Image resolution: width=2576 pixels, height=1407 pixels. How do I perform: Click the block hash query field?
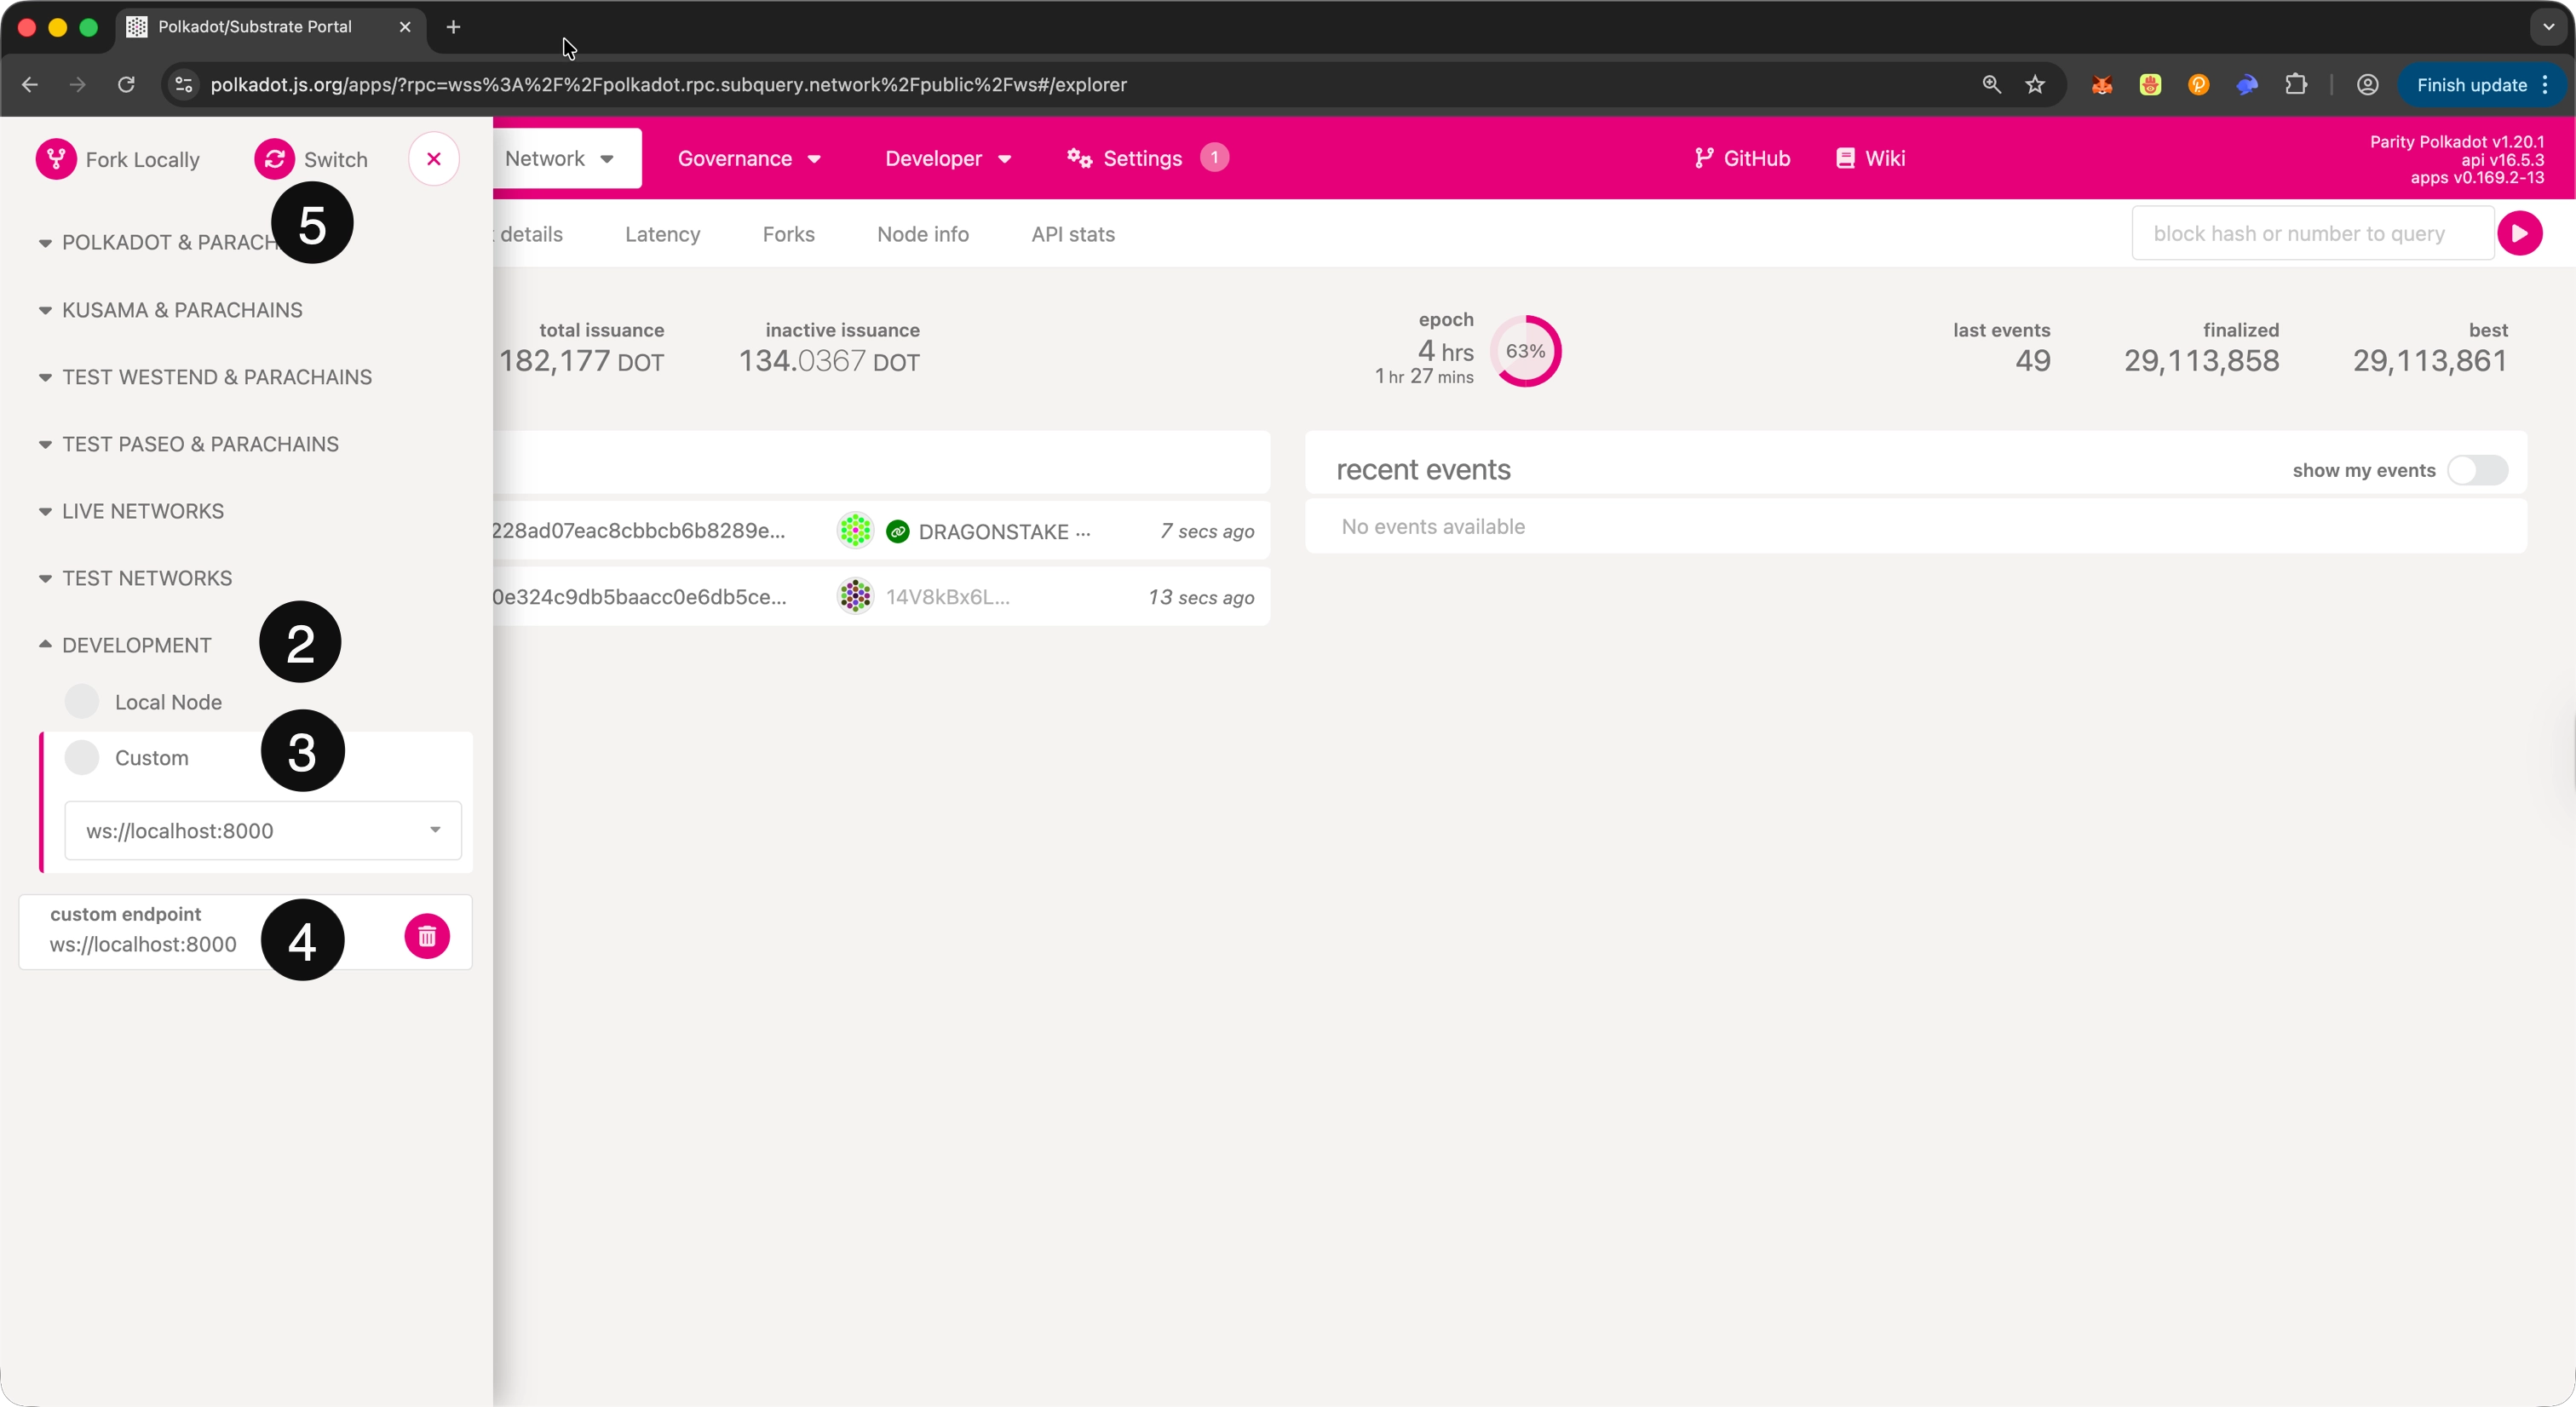click(x=2311, y=233)
